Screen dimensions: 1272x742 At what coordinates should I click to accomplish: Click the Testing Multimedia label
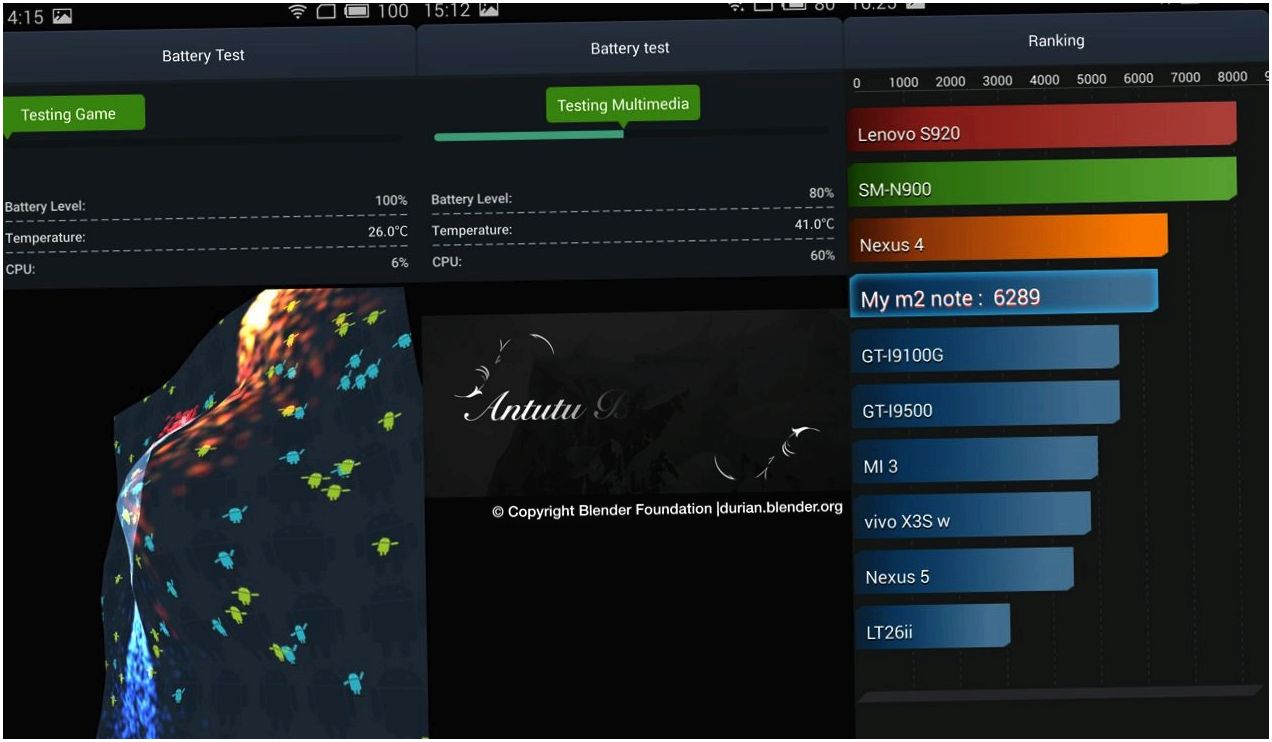tap(622, 105)
